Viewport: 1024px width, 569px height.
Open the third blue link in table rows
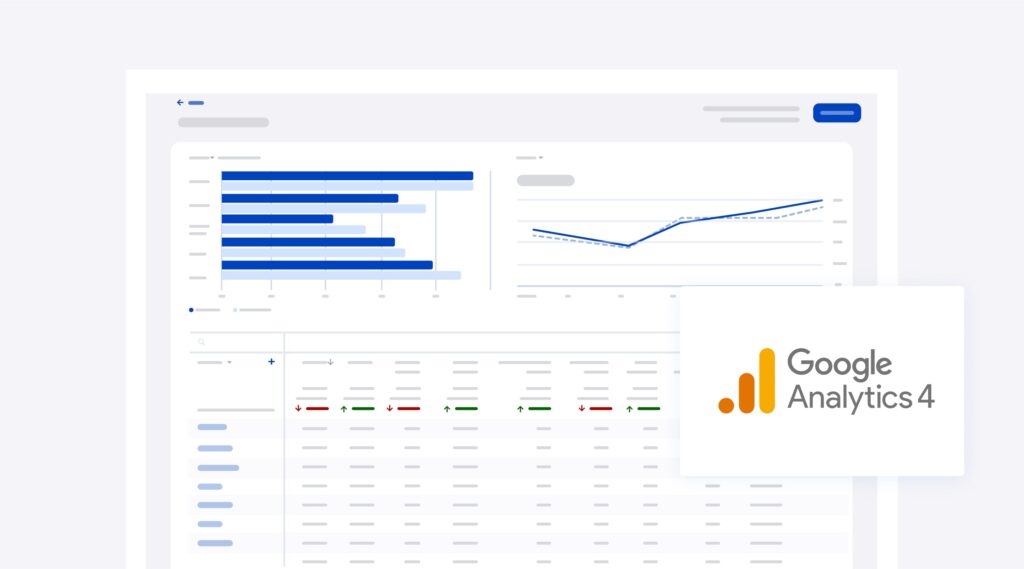pos(218,467)
